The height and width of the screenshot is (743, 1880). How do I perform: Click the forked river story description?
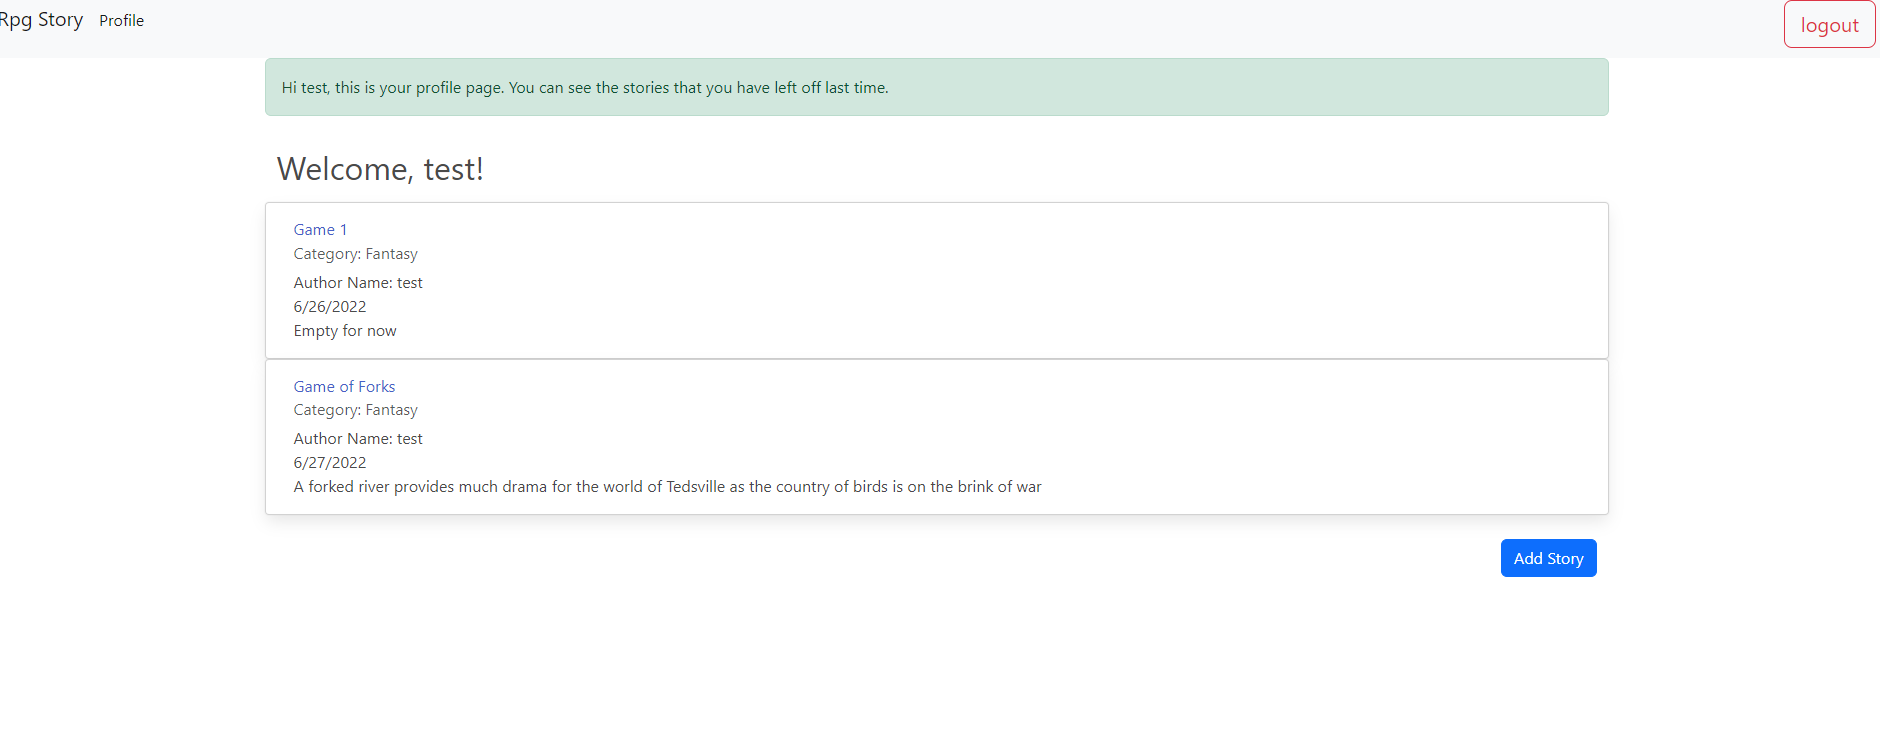[x=667, y=487]
